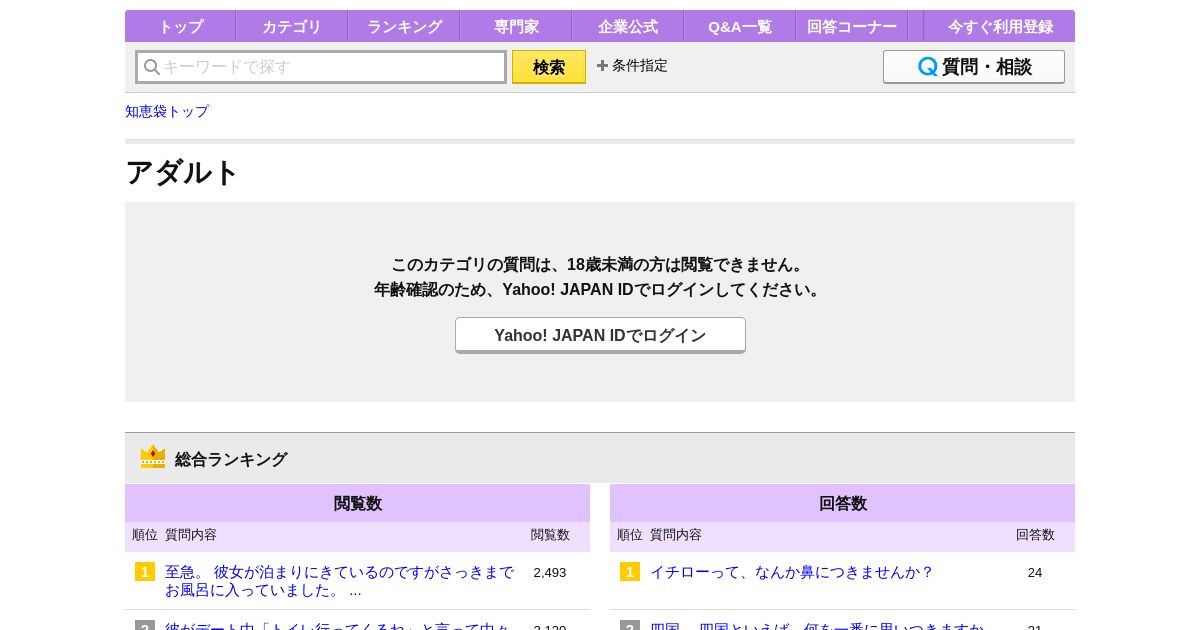Screen dimensions: 1200x630
Task: Open the カテゴリ tab
Action: pos(292,26)
